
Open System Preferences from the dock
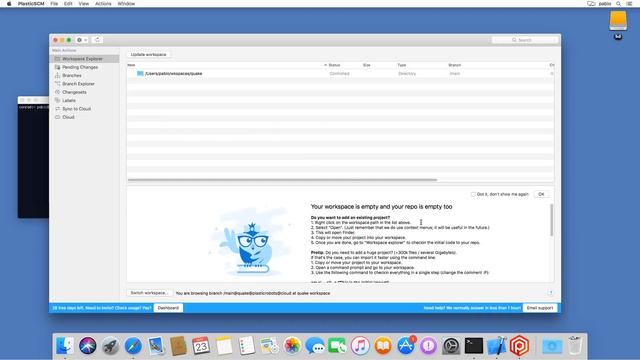(451, 346)
